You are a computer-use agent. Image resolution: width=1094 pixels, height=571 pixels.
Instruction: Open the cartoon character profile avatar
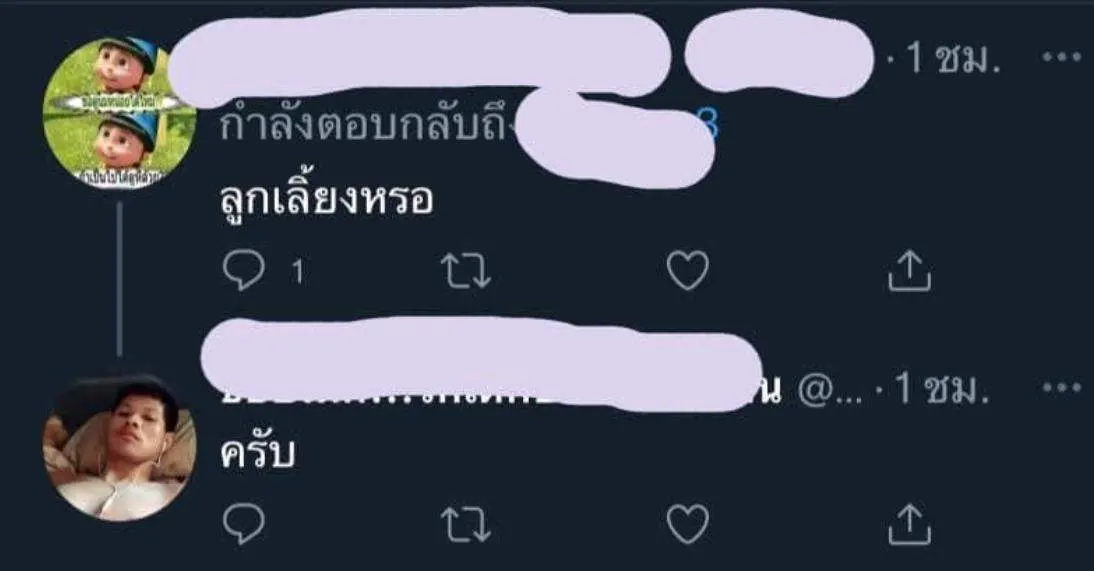click(x=119, y=114)
